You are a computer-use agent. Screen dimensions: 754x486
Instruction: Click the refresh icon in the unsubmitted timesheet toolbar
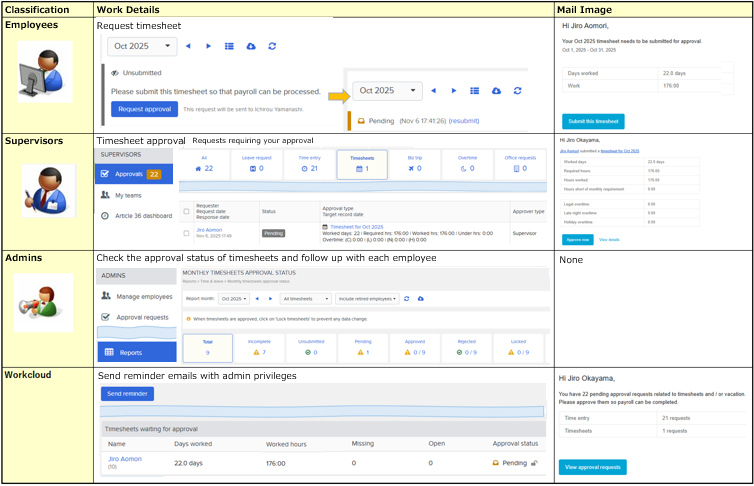[272, 46]
